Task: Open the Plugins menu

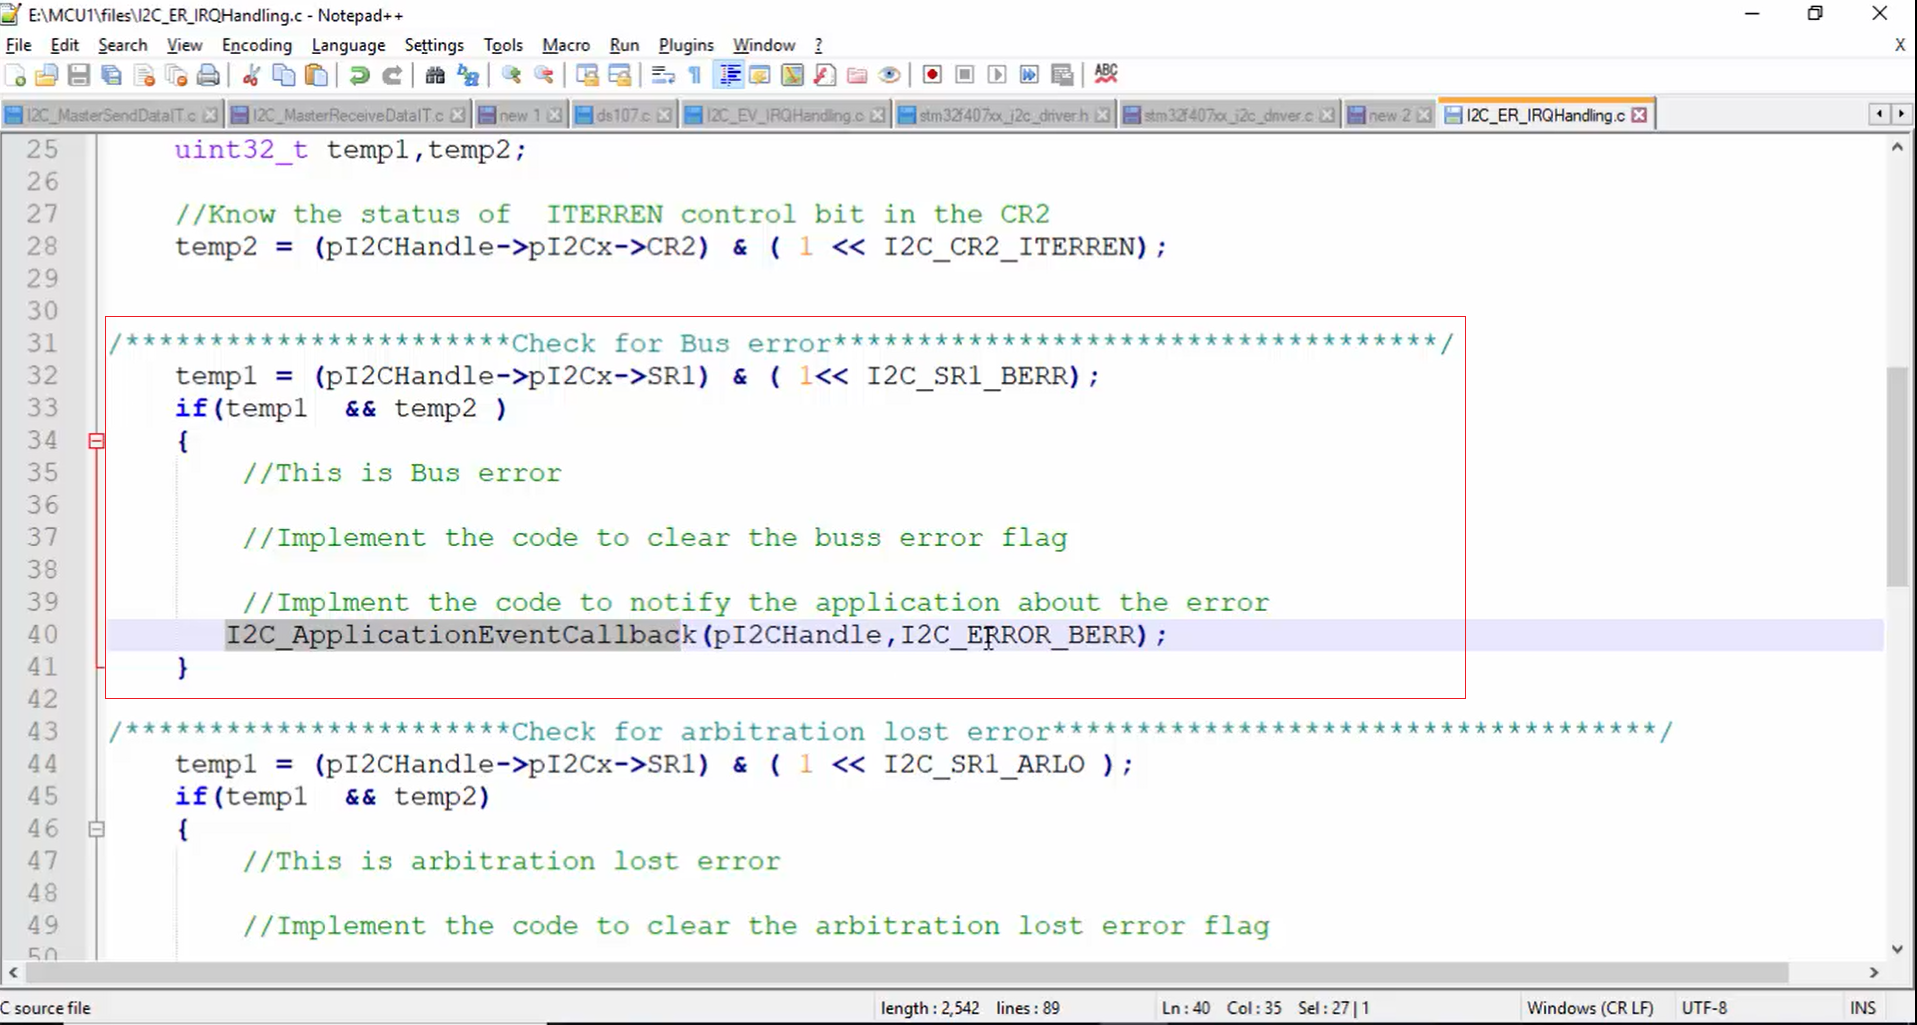Action: point(686,45)
